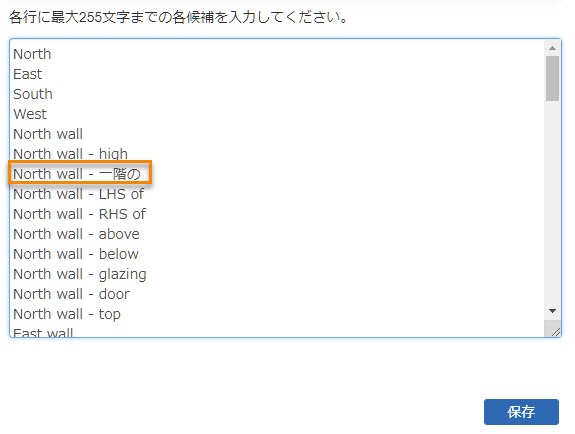The height and width of the screenshot is (434, 575).
Task: Click the scrollbar up arrow
Action: [552, 48]
